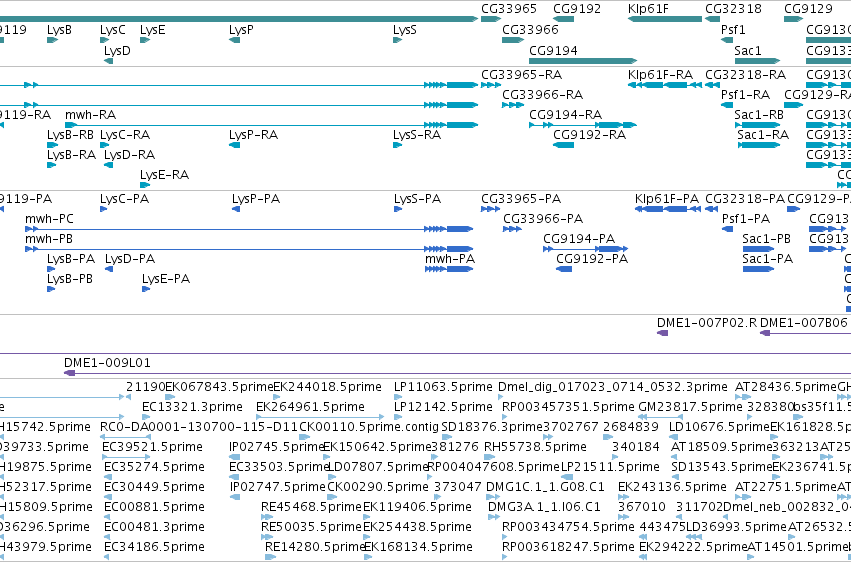Image resolution: width=851 pixels, height=562 pixels.
Task: Select transcript Sac1-RB
Action: tap(757, 125)
